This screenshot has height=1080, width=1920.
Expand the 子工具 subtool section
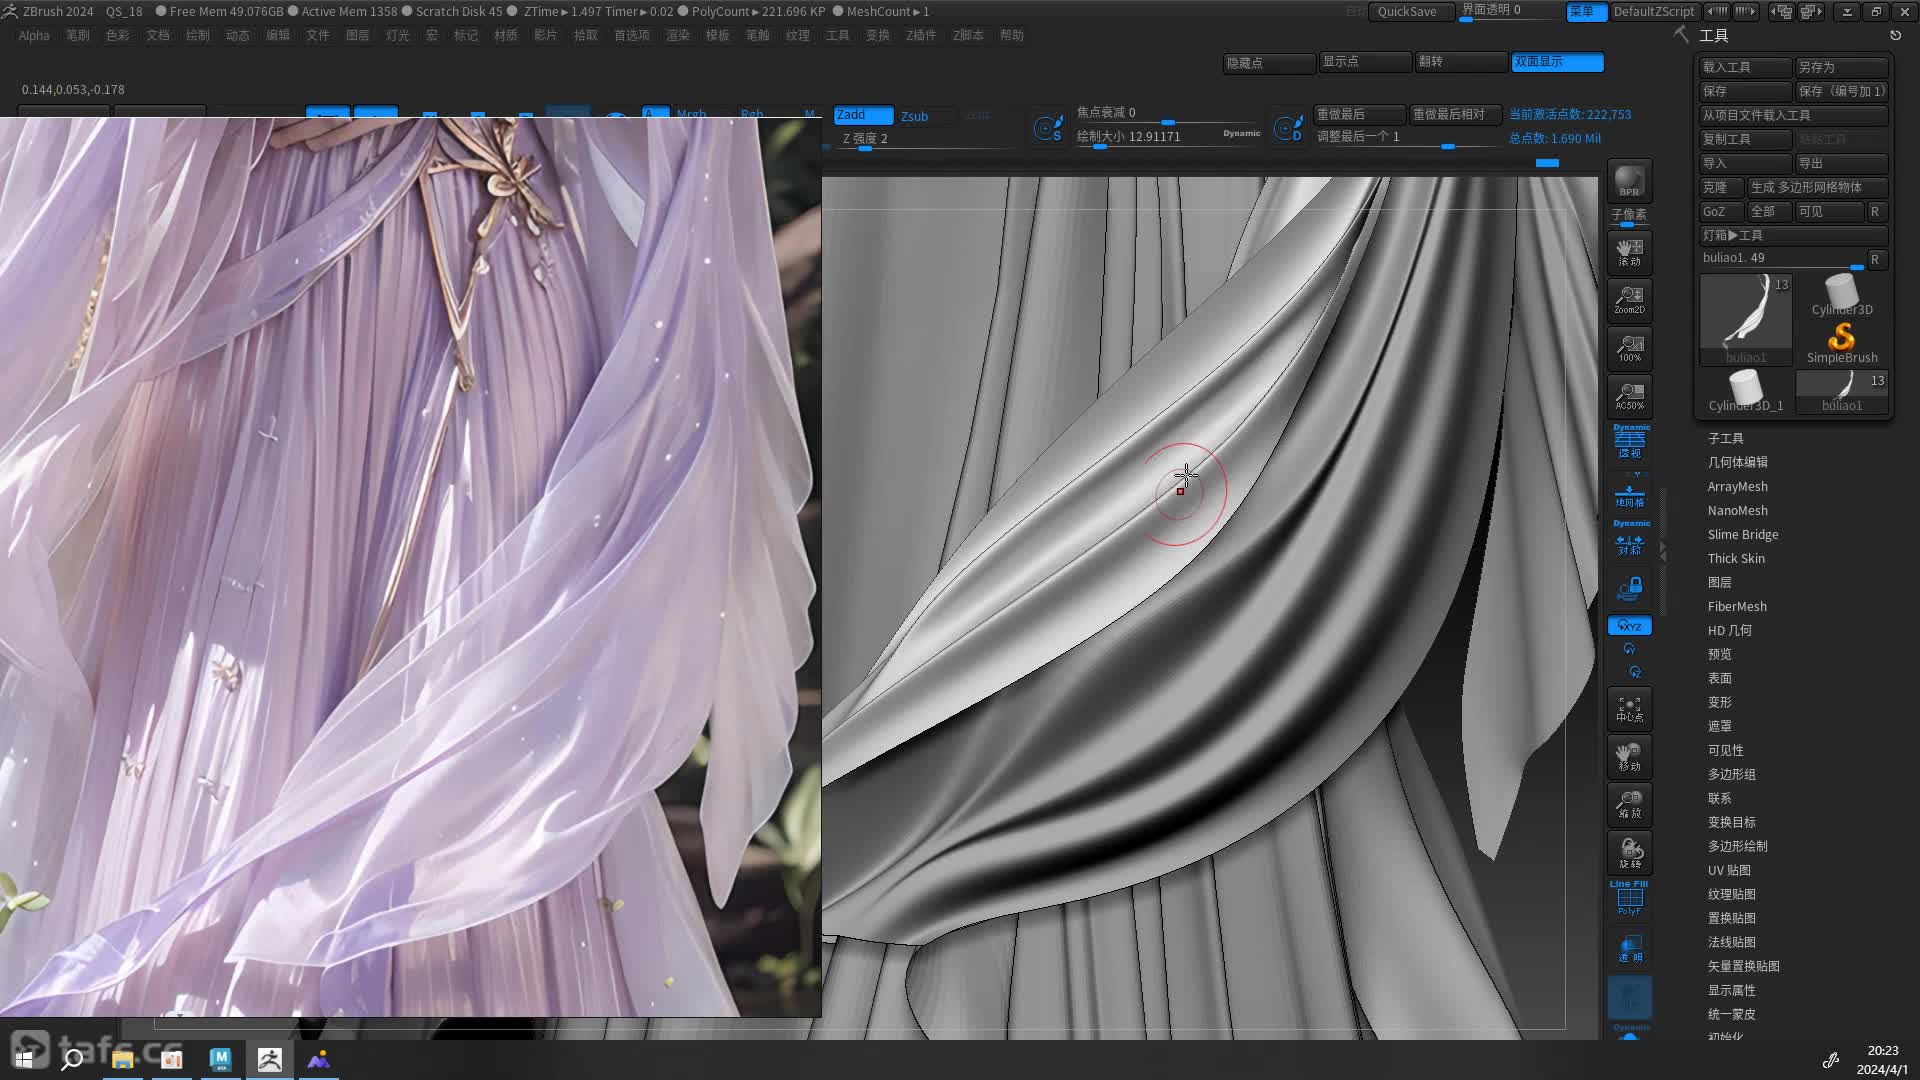coord(1725,438)
